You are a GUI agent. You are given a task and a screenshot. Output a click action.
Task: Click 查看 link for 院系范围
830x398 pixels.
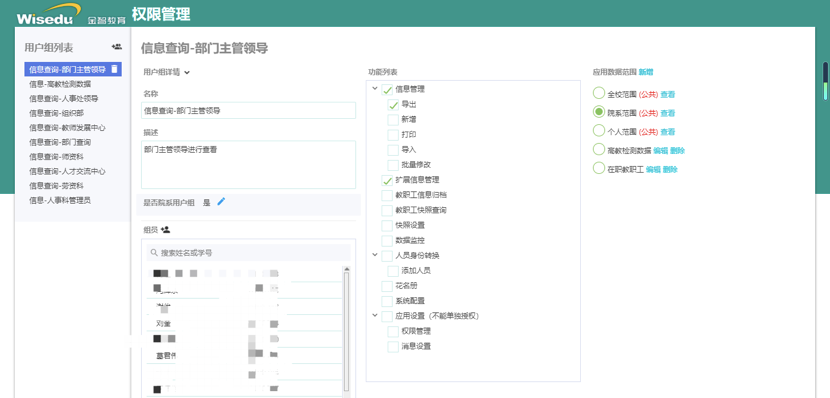[x=667, y=113]
